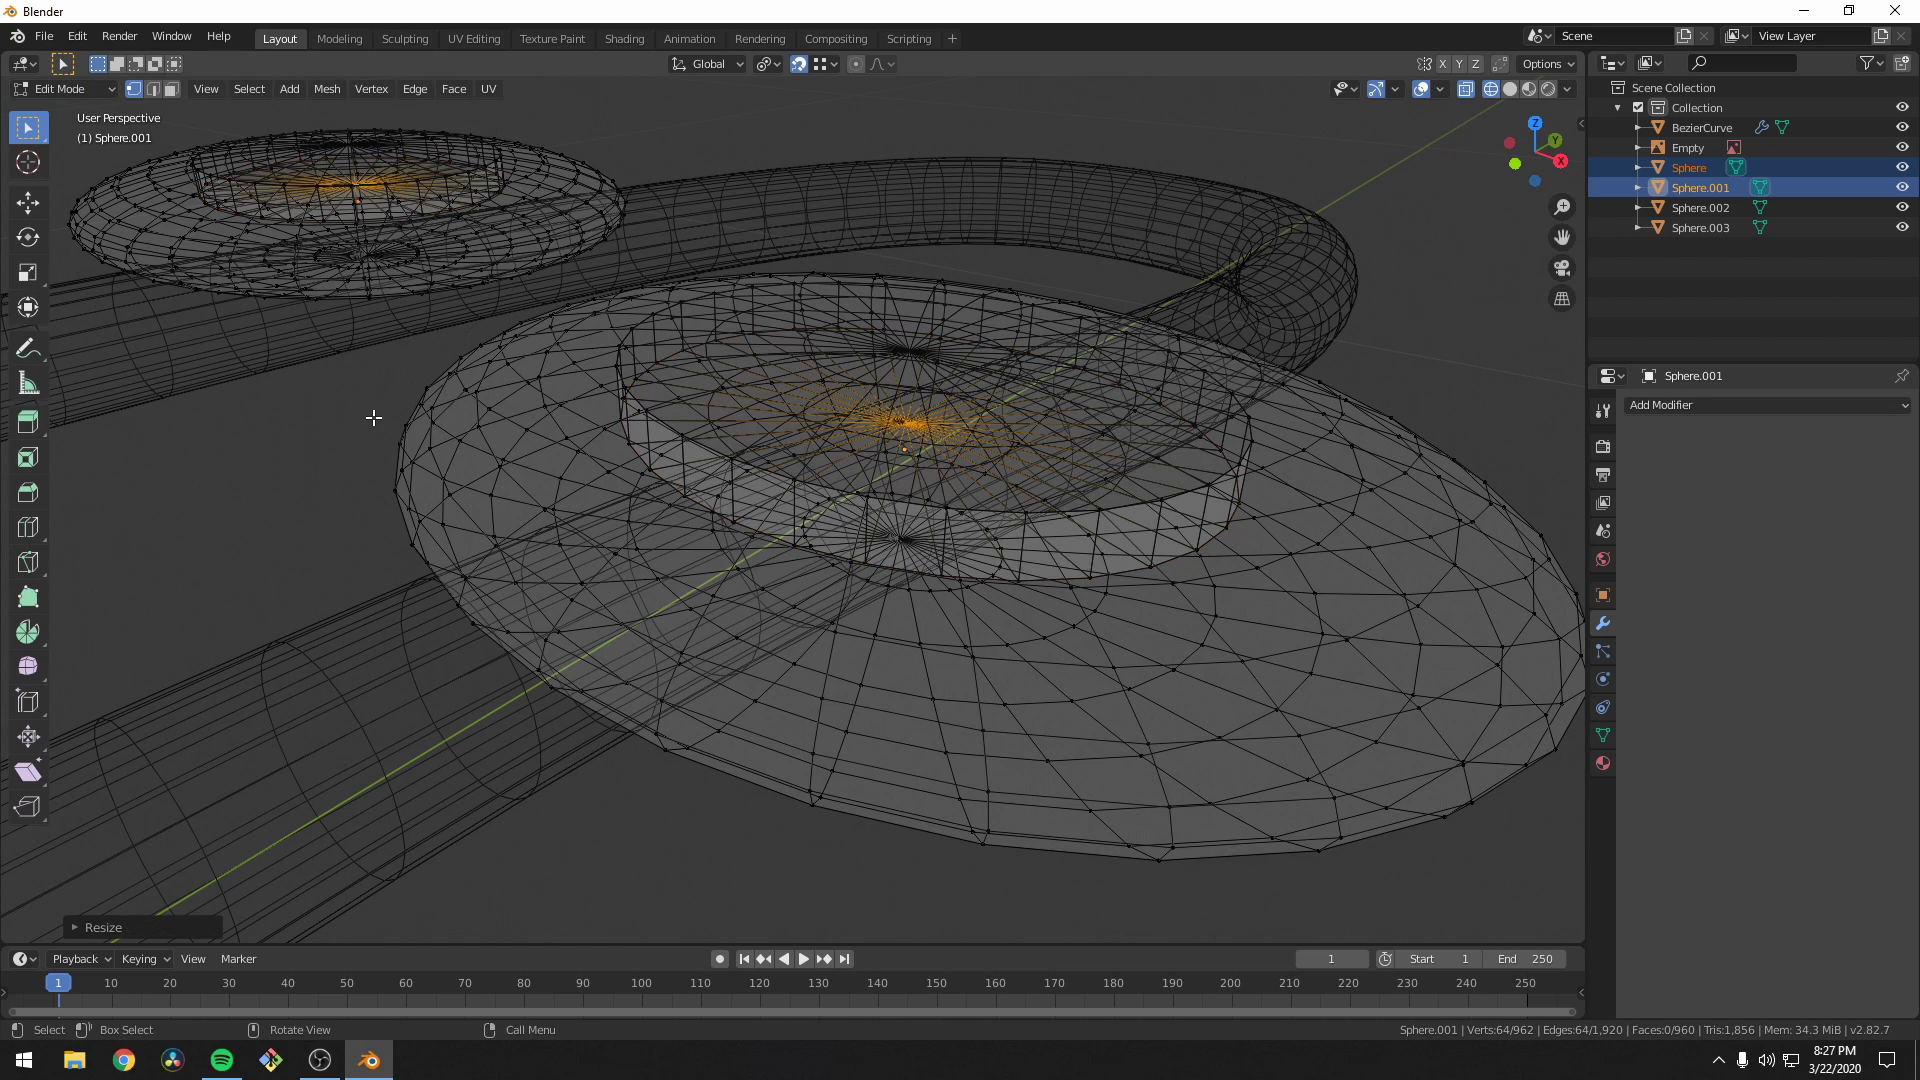Click the Options button

click(1546, 63)
